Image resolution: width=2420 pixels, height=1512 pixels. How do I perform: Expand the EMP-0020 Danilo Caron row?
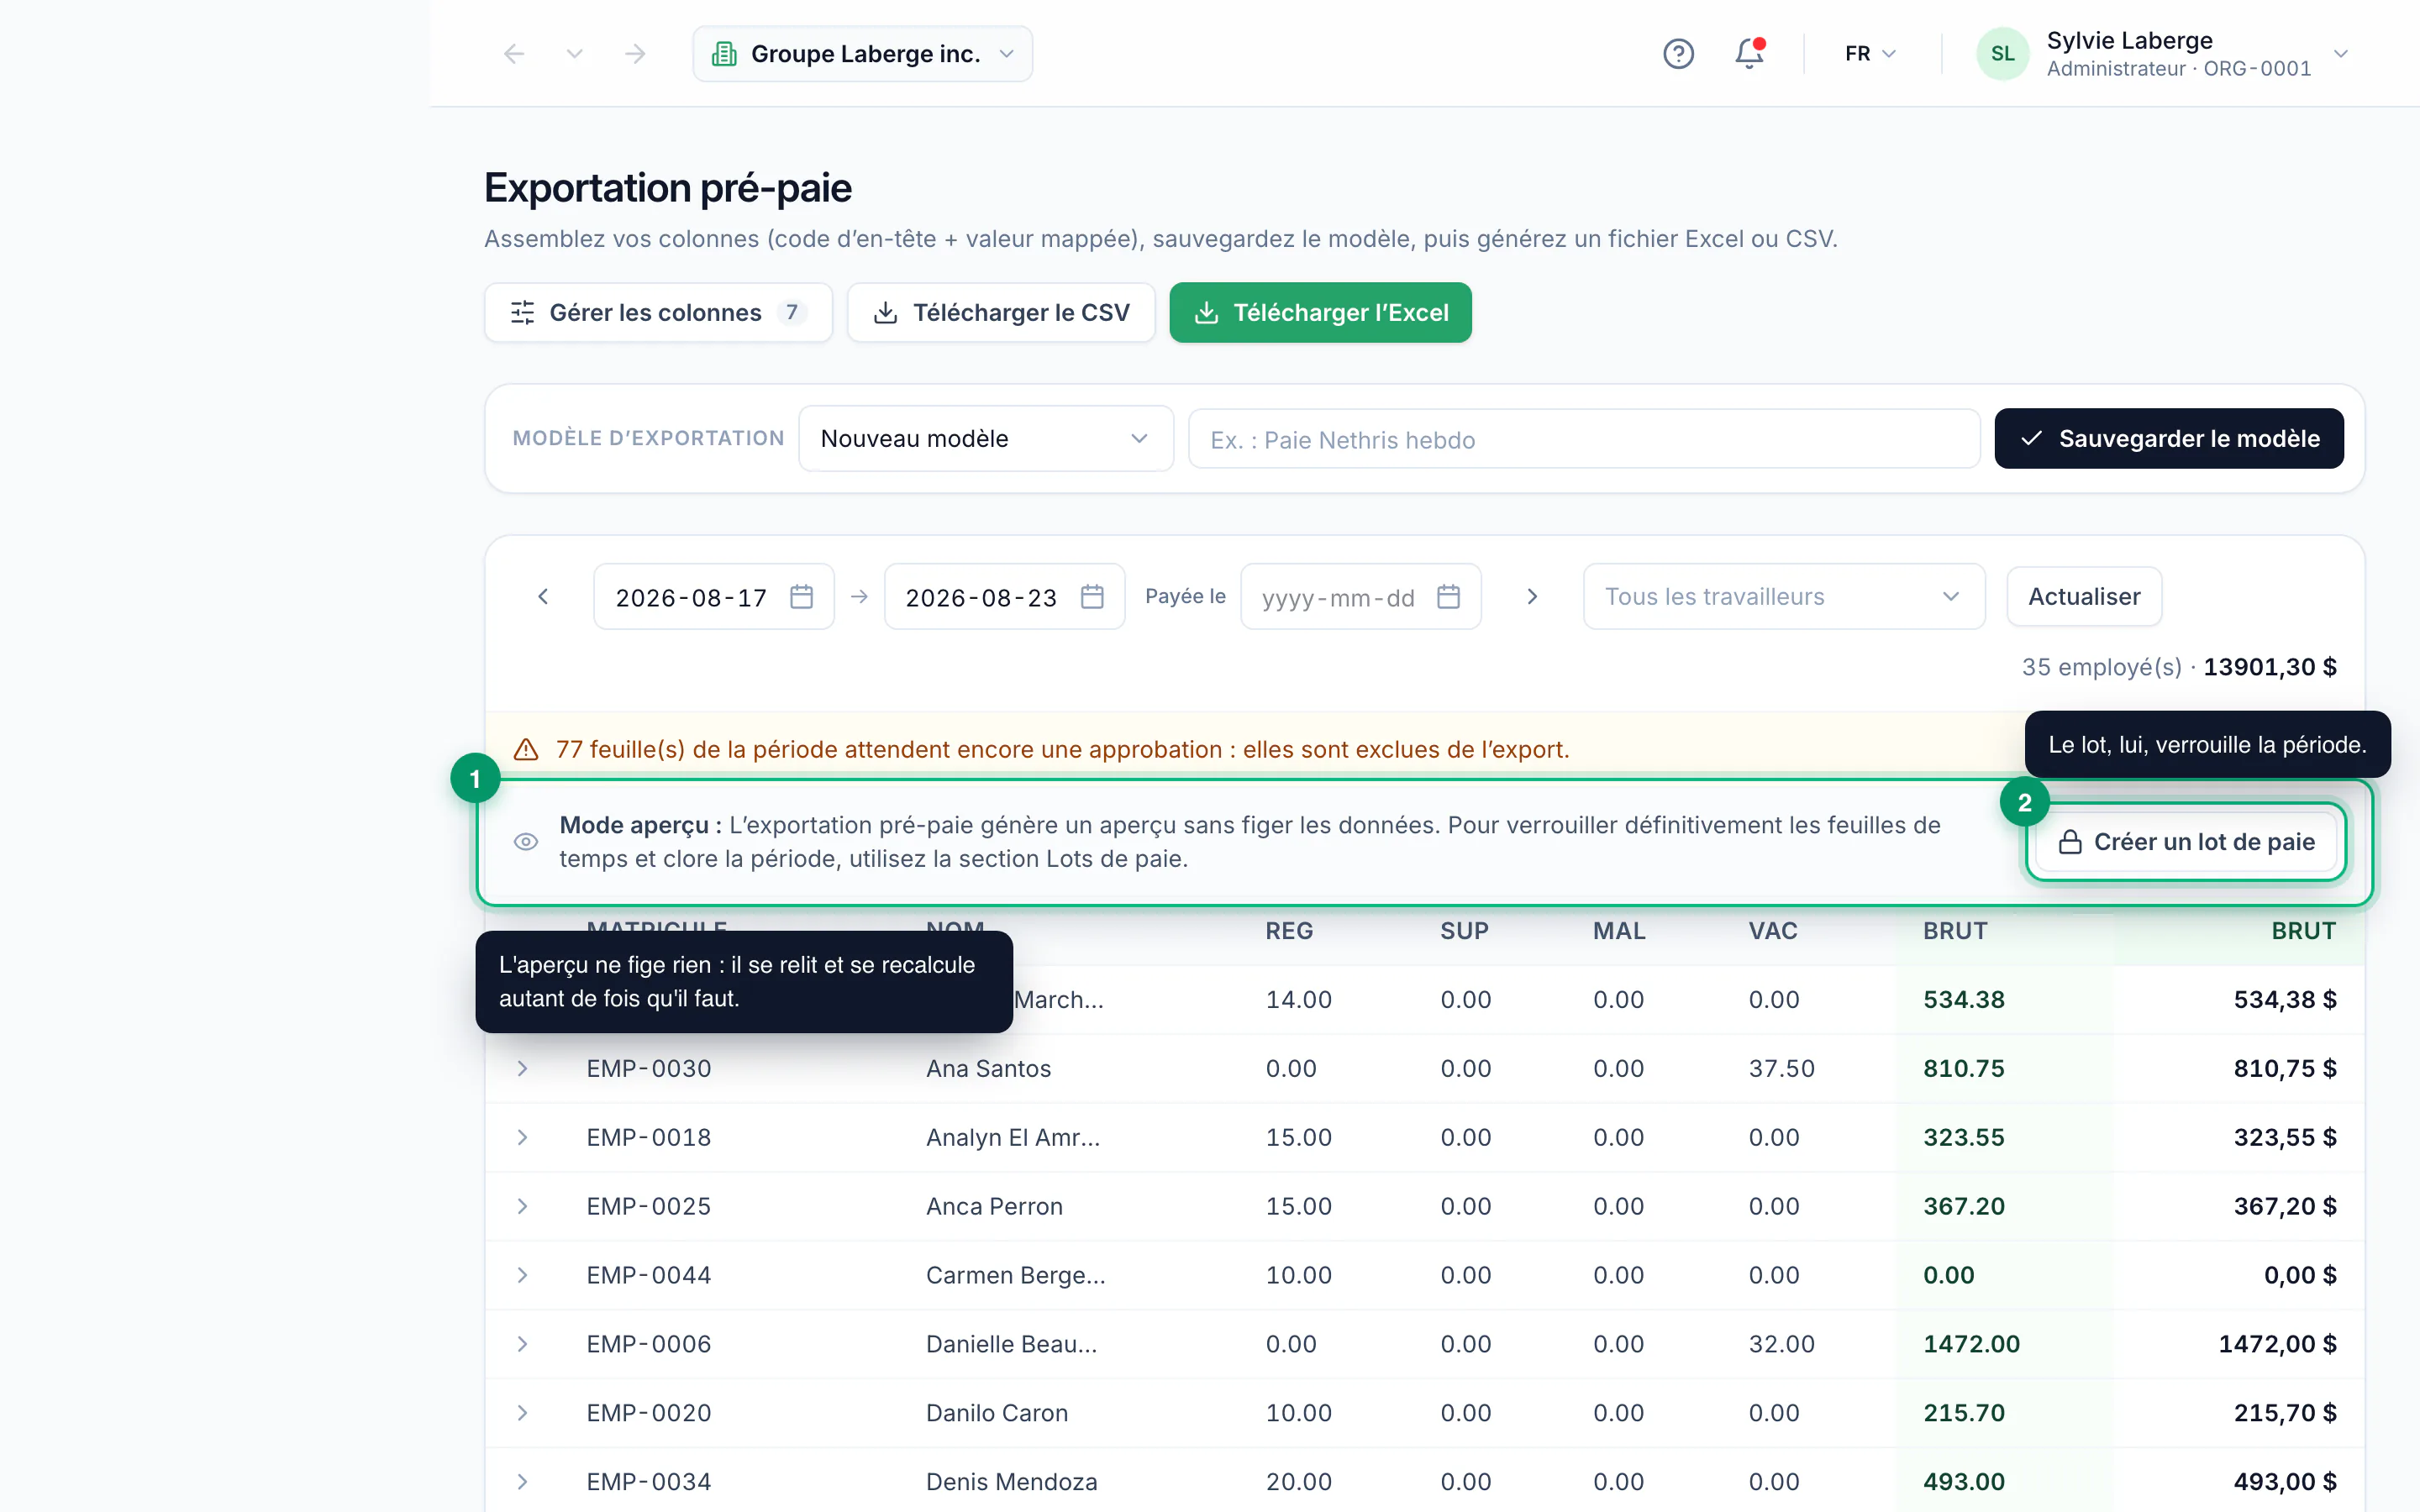tap(522, 1413)
